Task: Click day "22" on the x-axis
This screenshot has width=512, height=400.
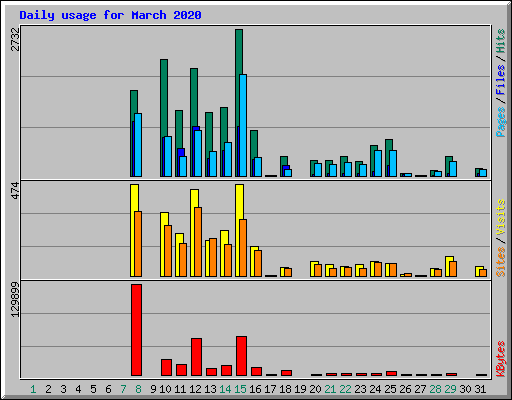Action: (x=345, y=389)
